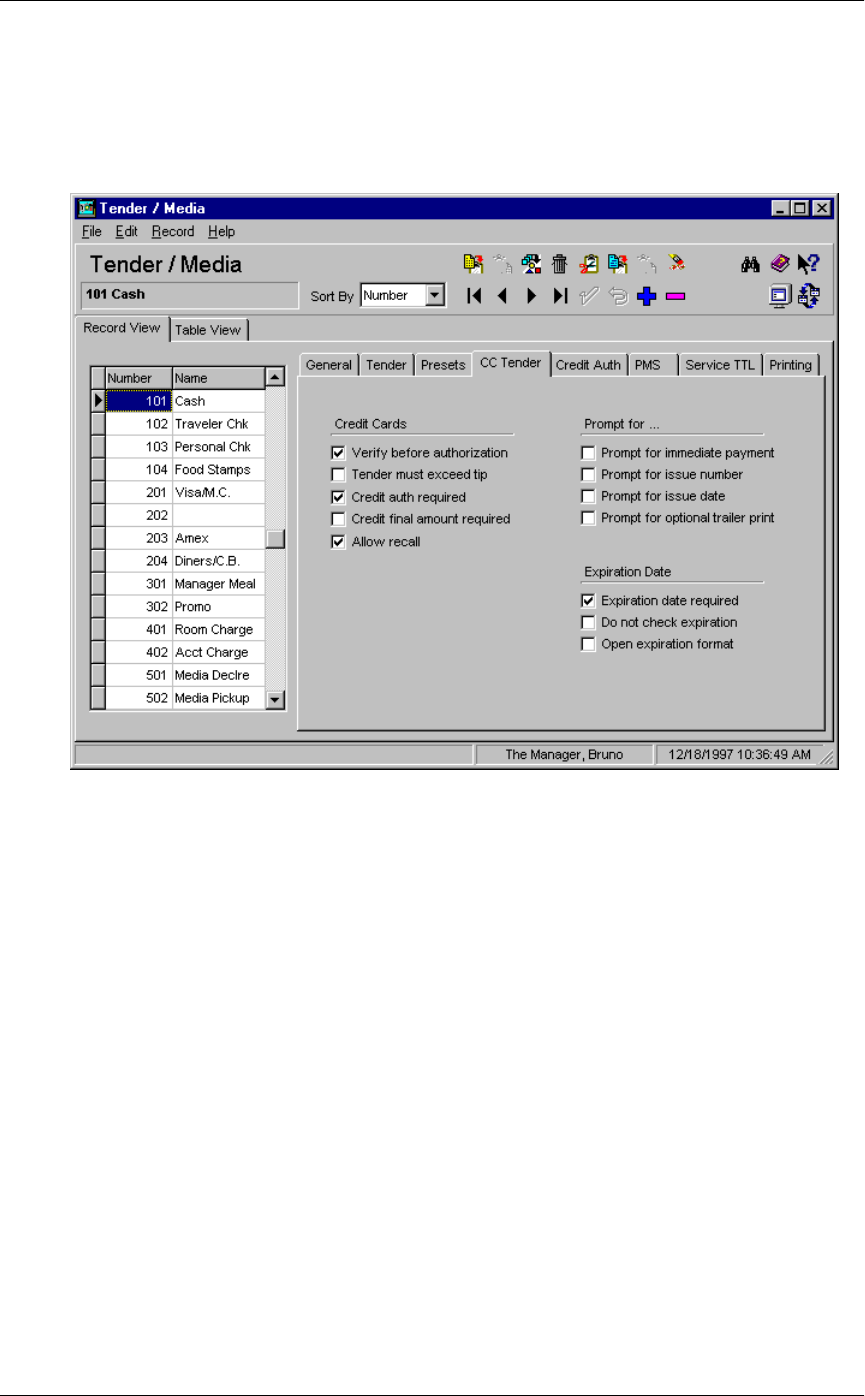Click the binoculars find icon

point(750,264)
